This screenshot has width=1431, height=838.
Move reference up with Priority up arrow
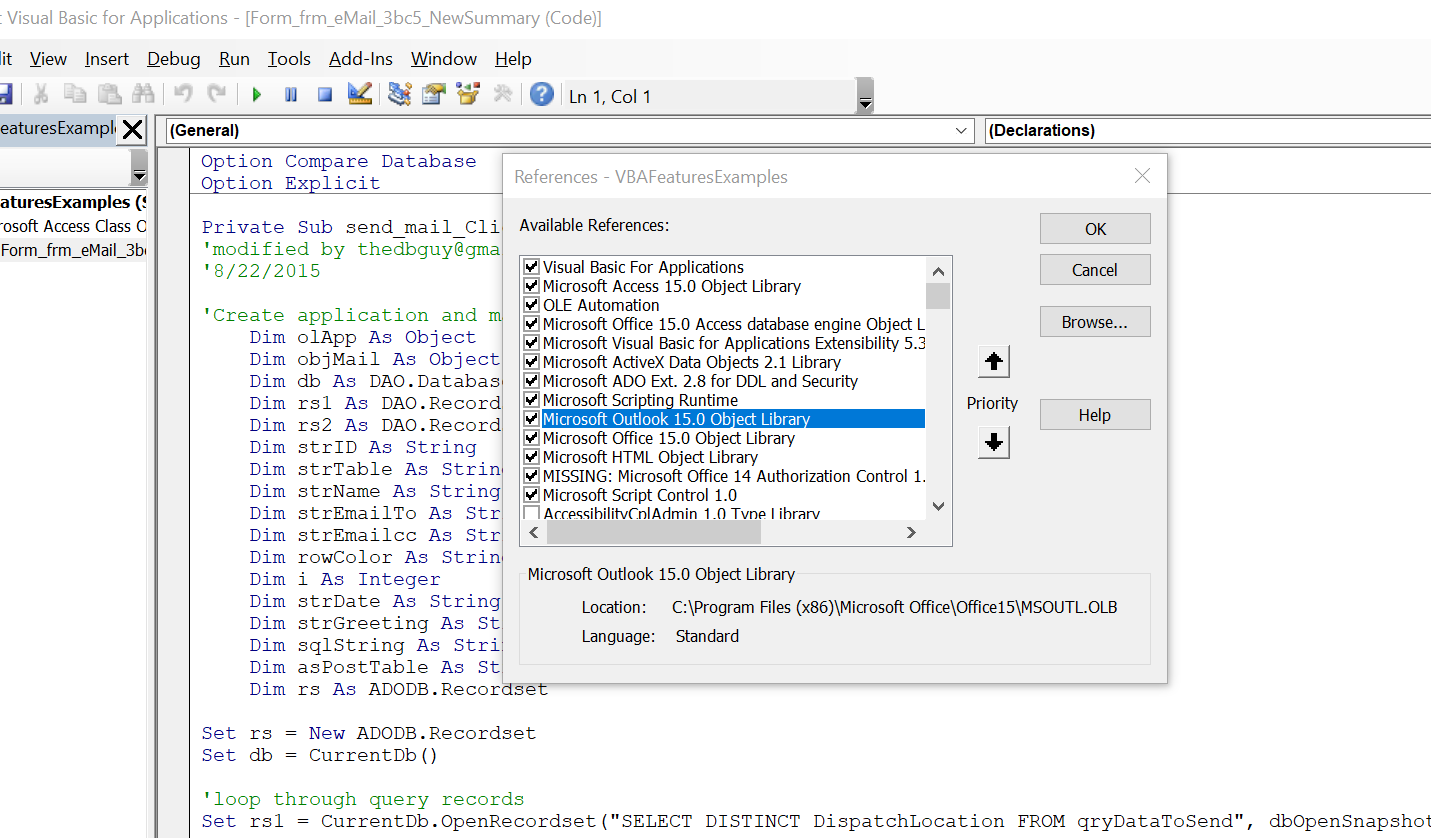(993, 362)
